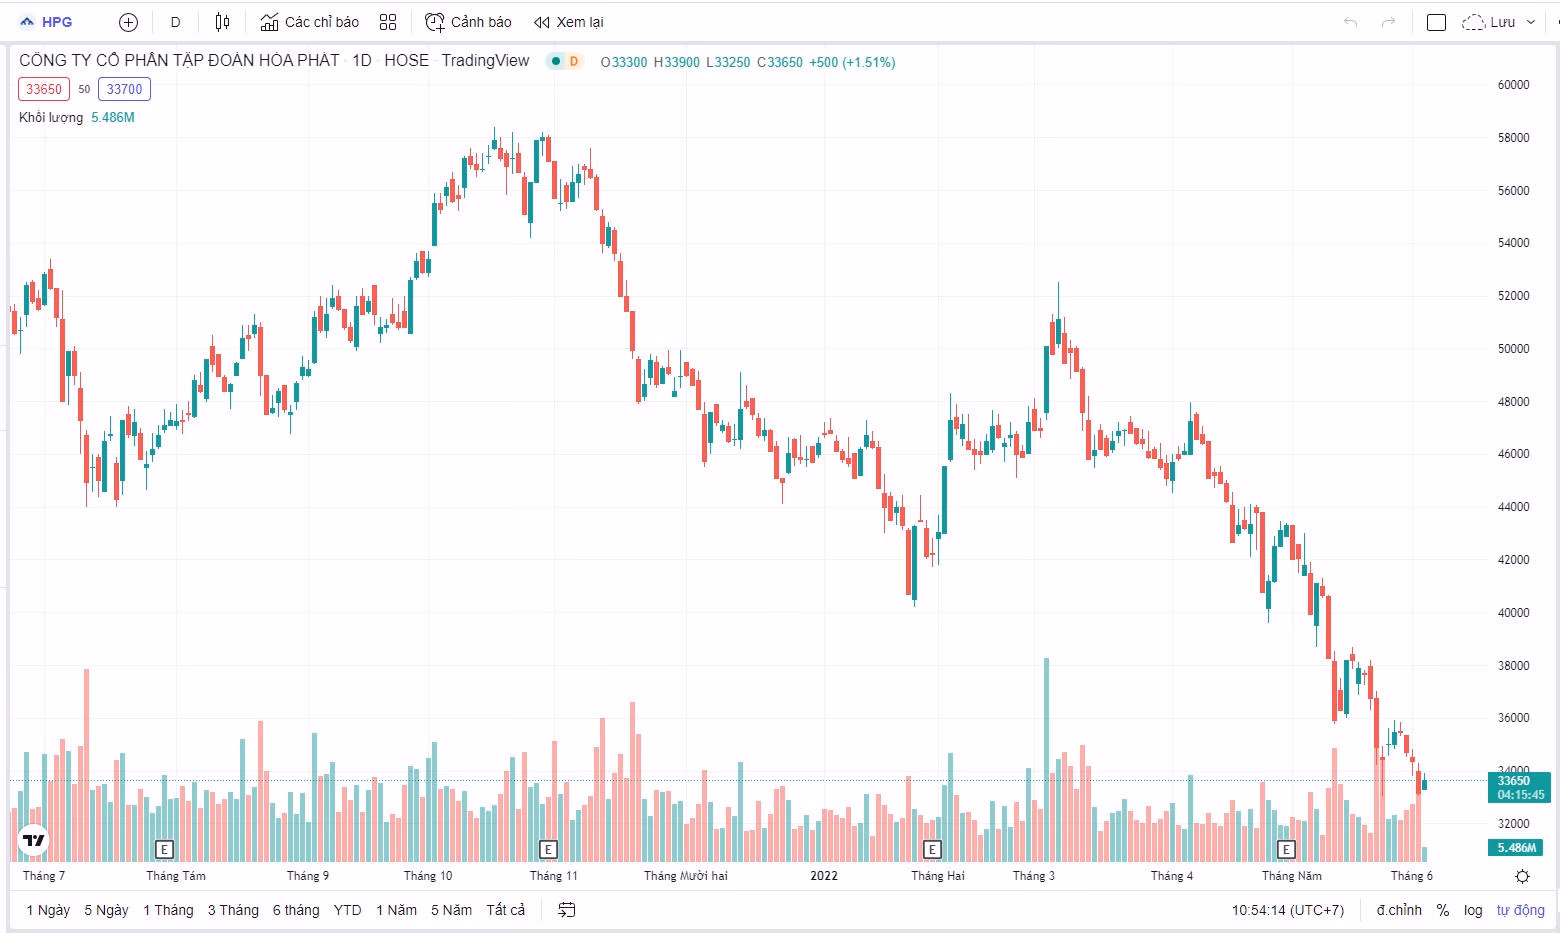1560x933 pixels.
Task: Toggle log scale mode
Action: pyautogui.click(x=1473, y=910)
